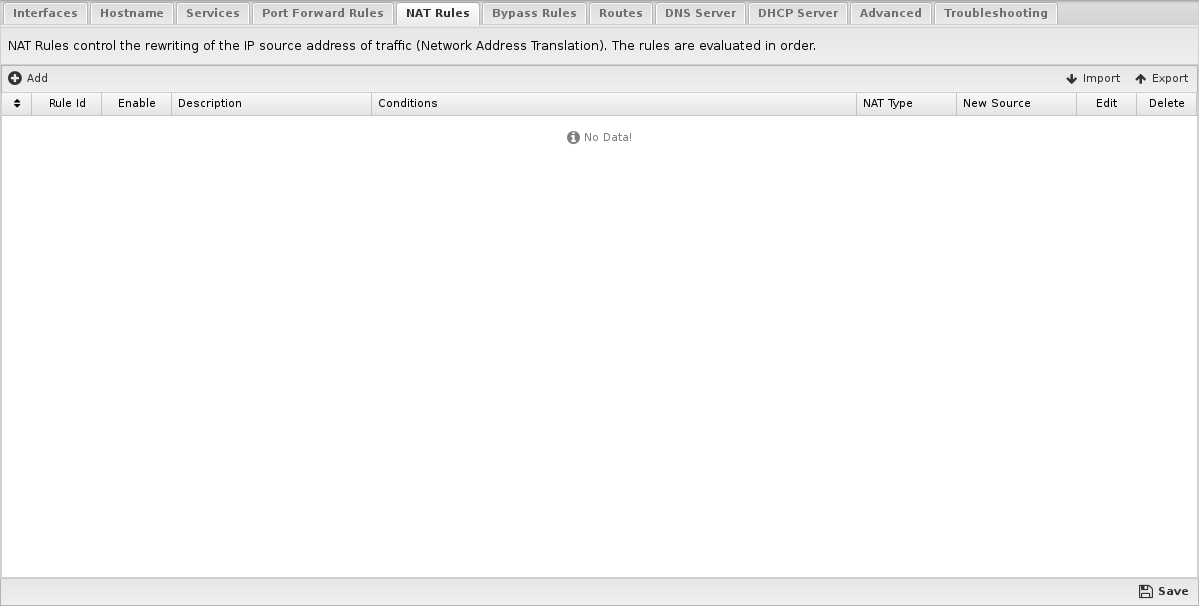Click the Export up-arrow icon
1199x606 pixels.
point(1140,79)
